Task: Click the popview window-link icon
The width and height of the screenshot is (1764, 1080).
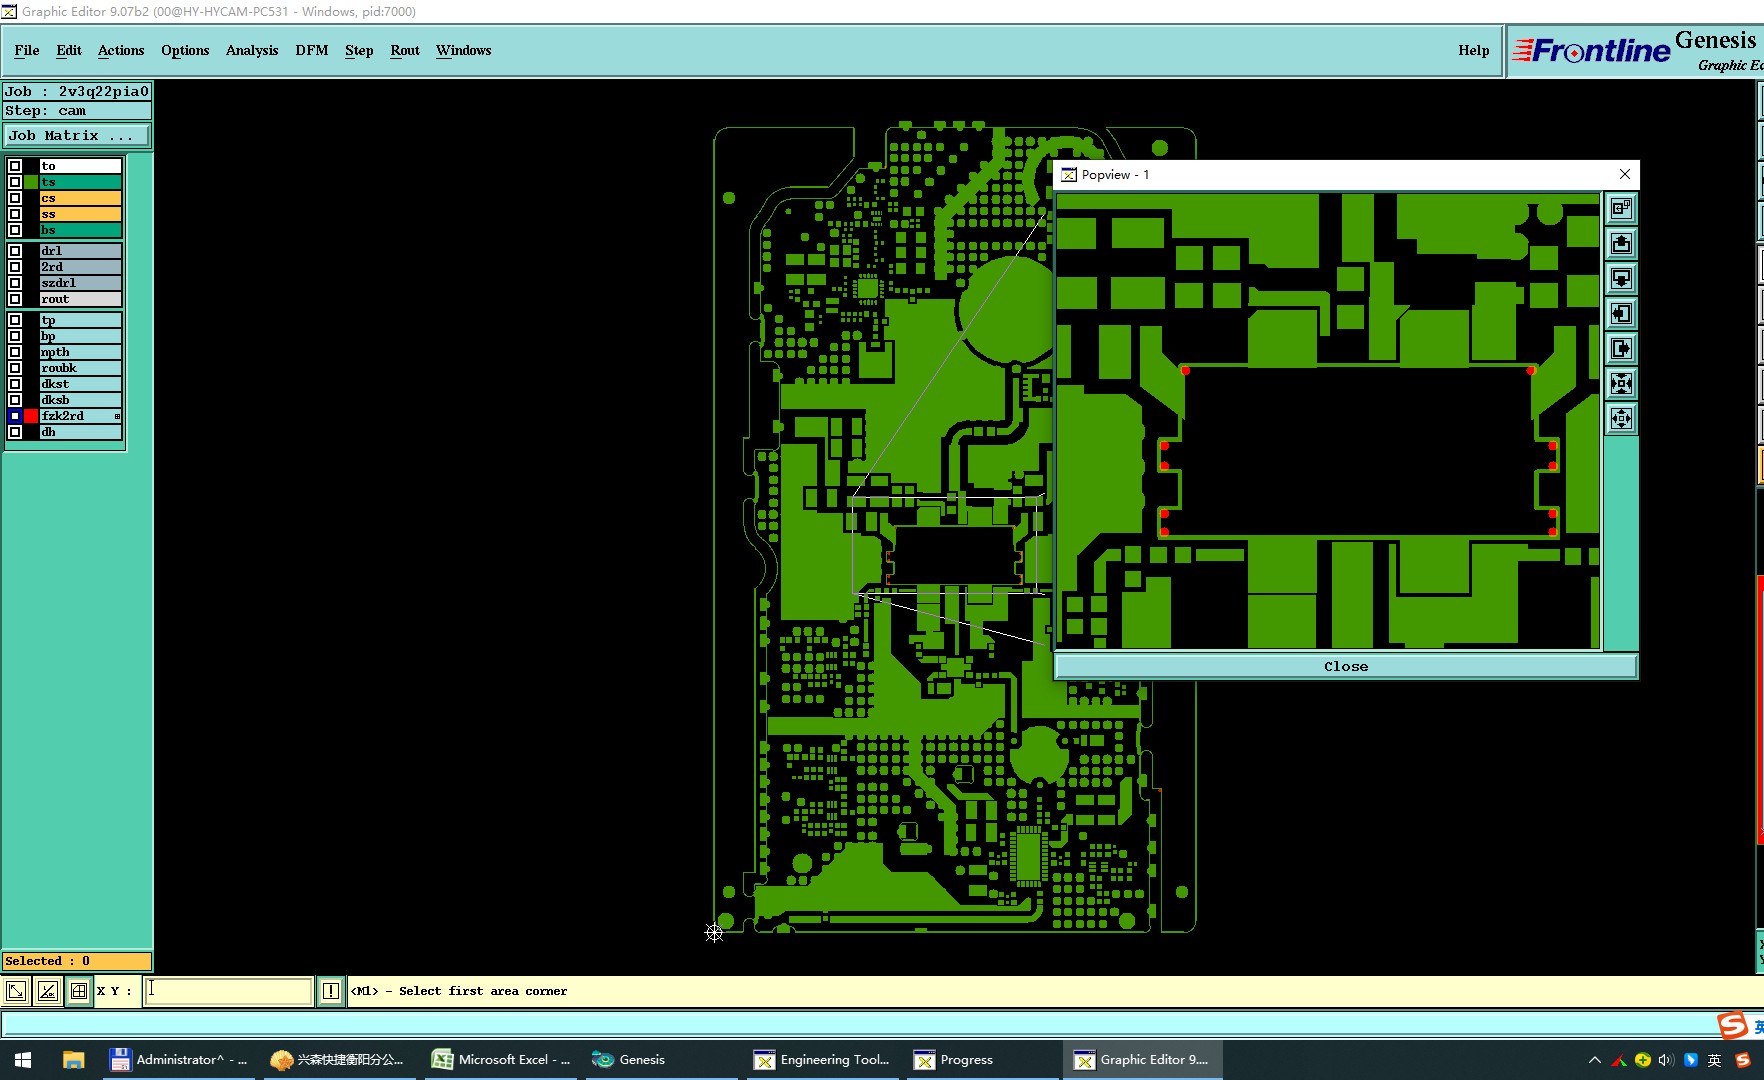Action: (x=1621, y=209)
